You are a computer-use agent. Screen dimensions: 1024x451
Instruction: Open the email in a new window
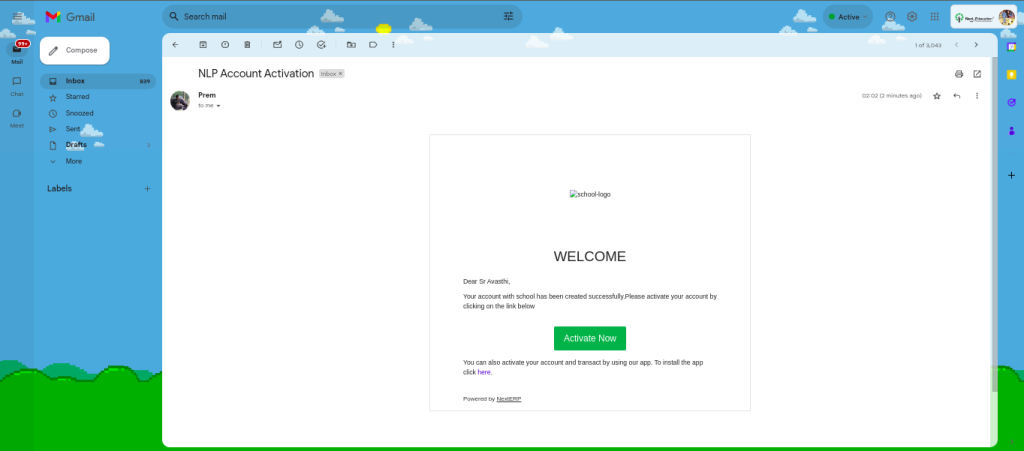[977, 74]
